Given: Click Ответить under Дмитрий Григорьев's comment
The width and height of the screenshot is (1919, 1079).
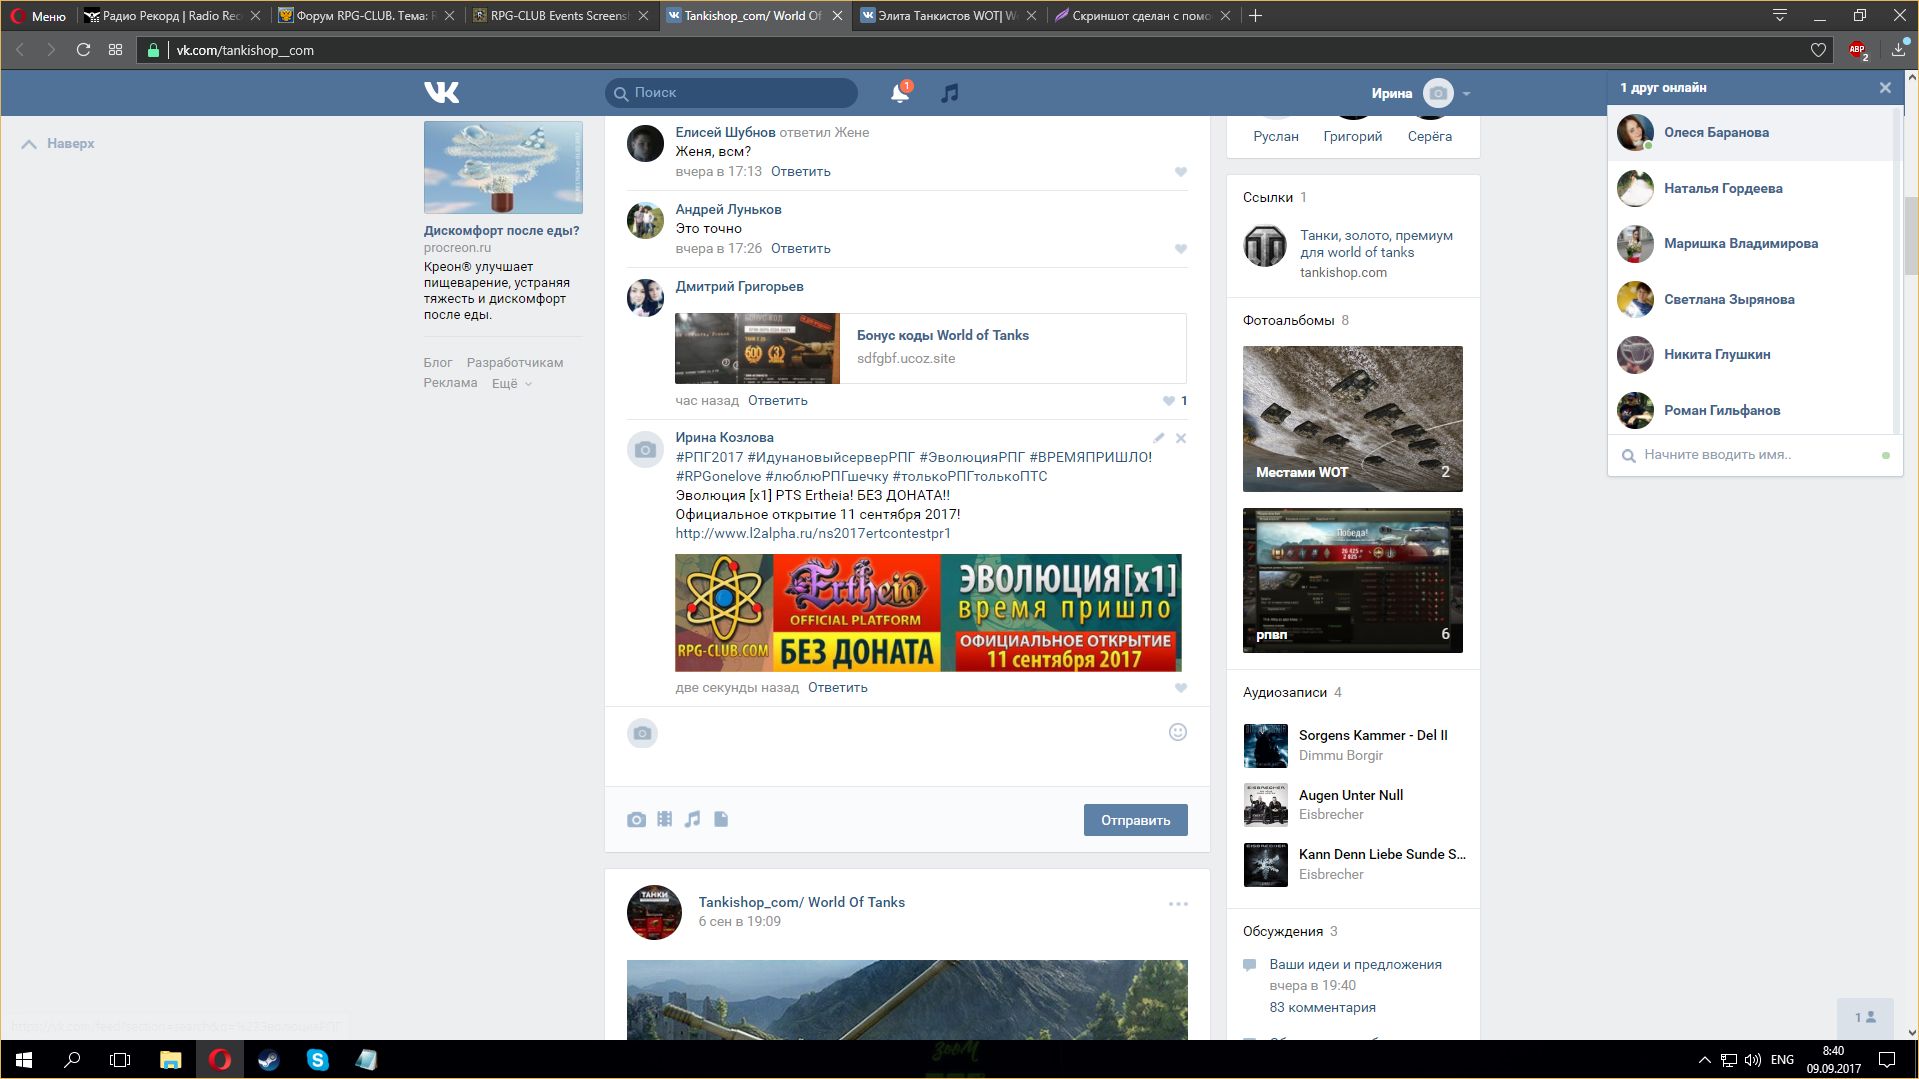Looking at the screenshot, I should point(777,401).
